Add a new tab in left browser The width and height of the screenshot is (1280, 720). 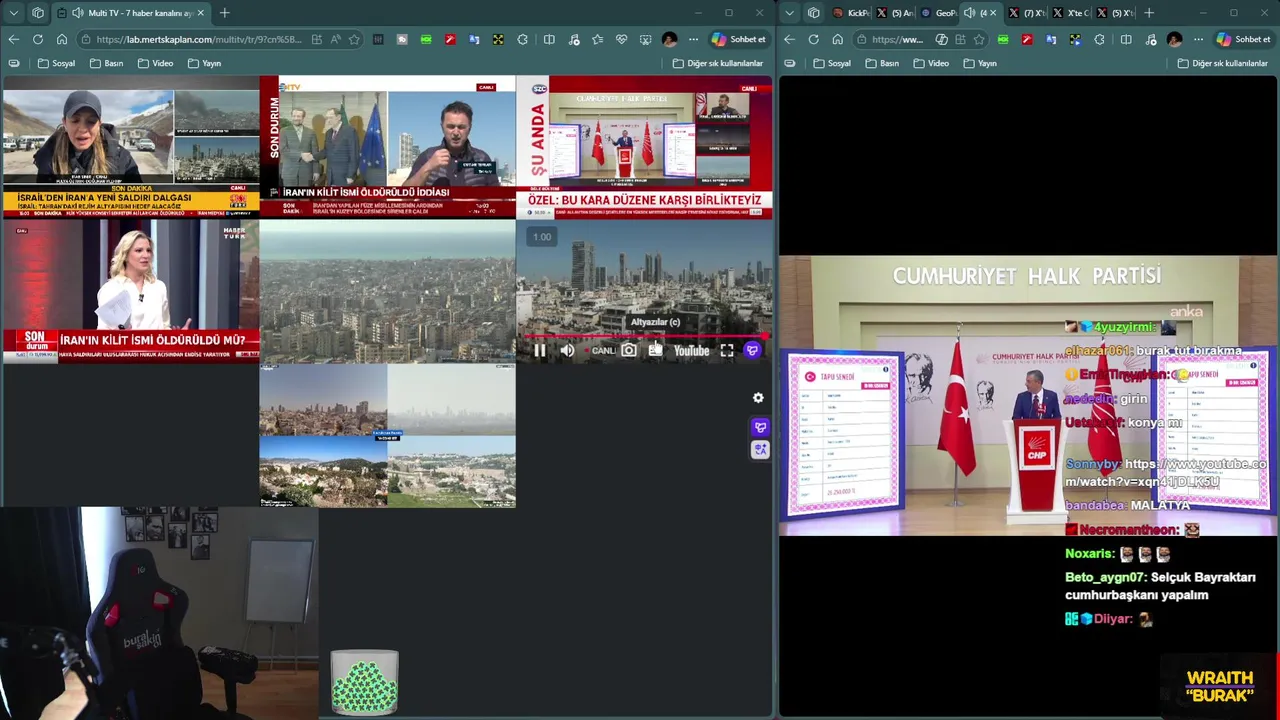coord(224,13)
